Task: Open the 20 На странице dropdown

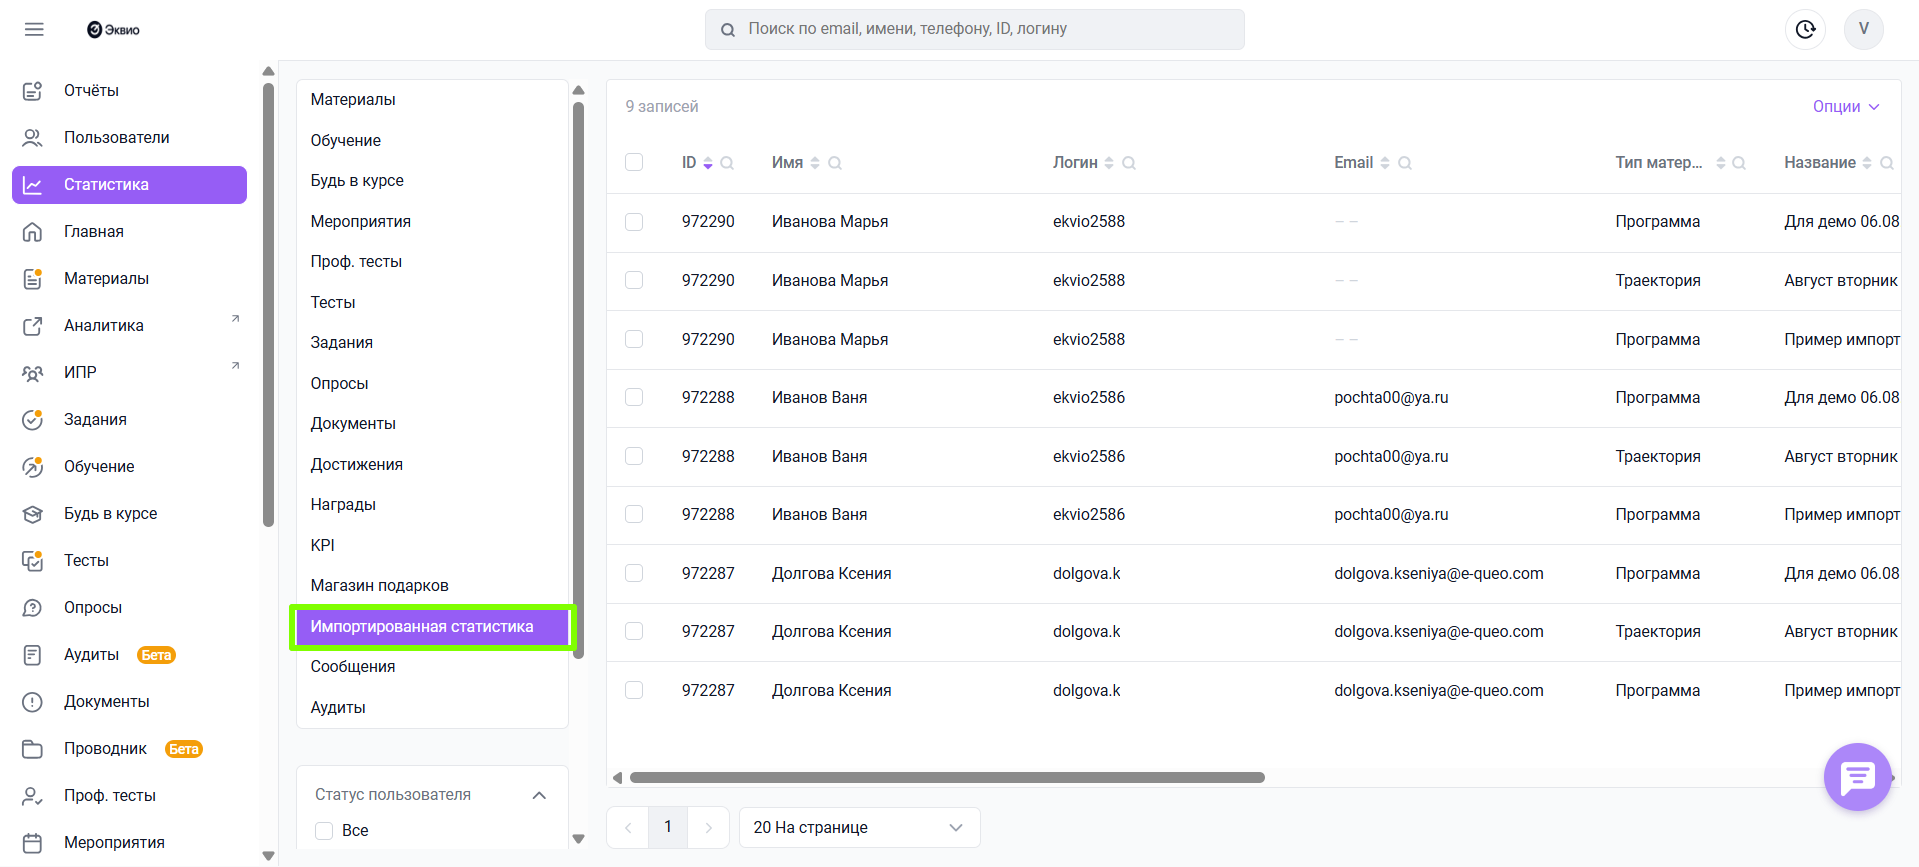Action: tap(858, 827)
